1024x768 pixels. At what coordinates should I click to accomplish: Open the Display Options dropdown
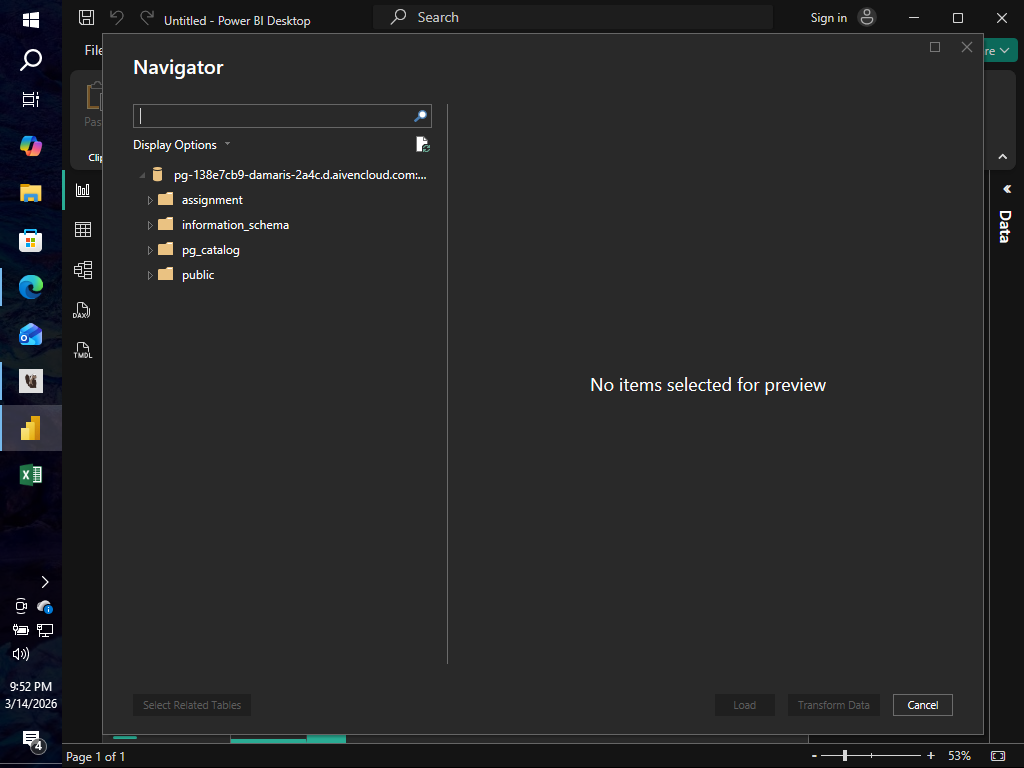[182, 144]
